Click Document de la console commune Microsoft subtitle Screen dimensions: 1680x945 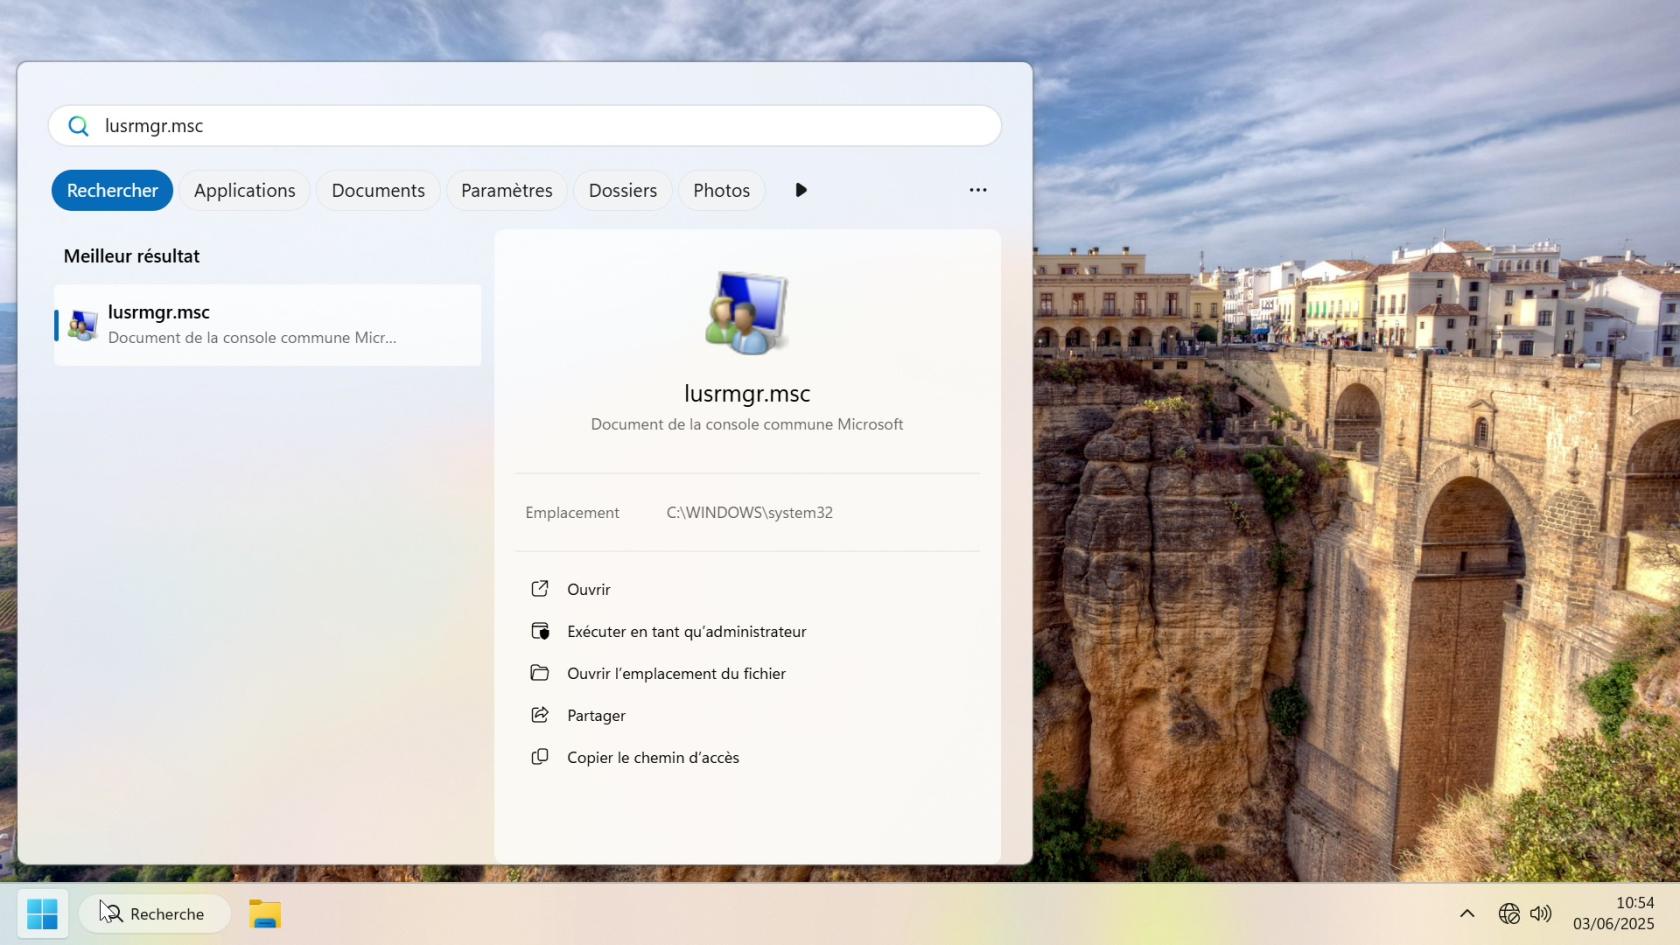click(x=747, y=425)
